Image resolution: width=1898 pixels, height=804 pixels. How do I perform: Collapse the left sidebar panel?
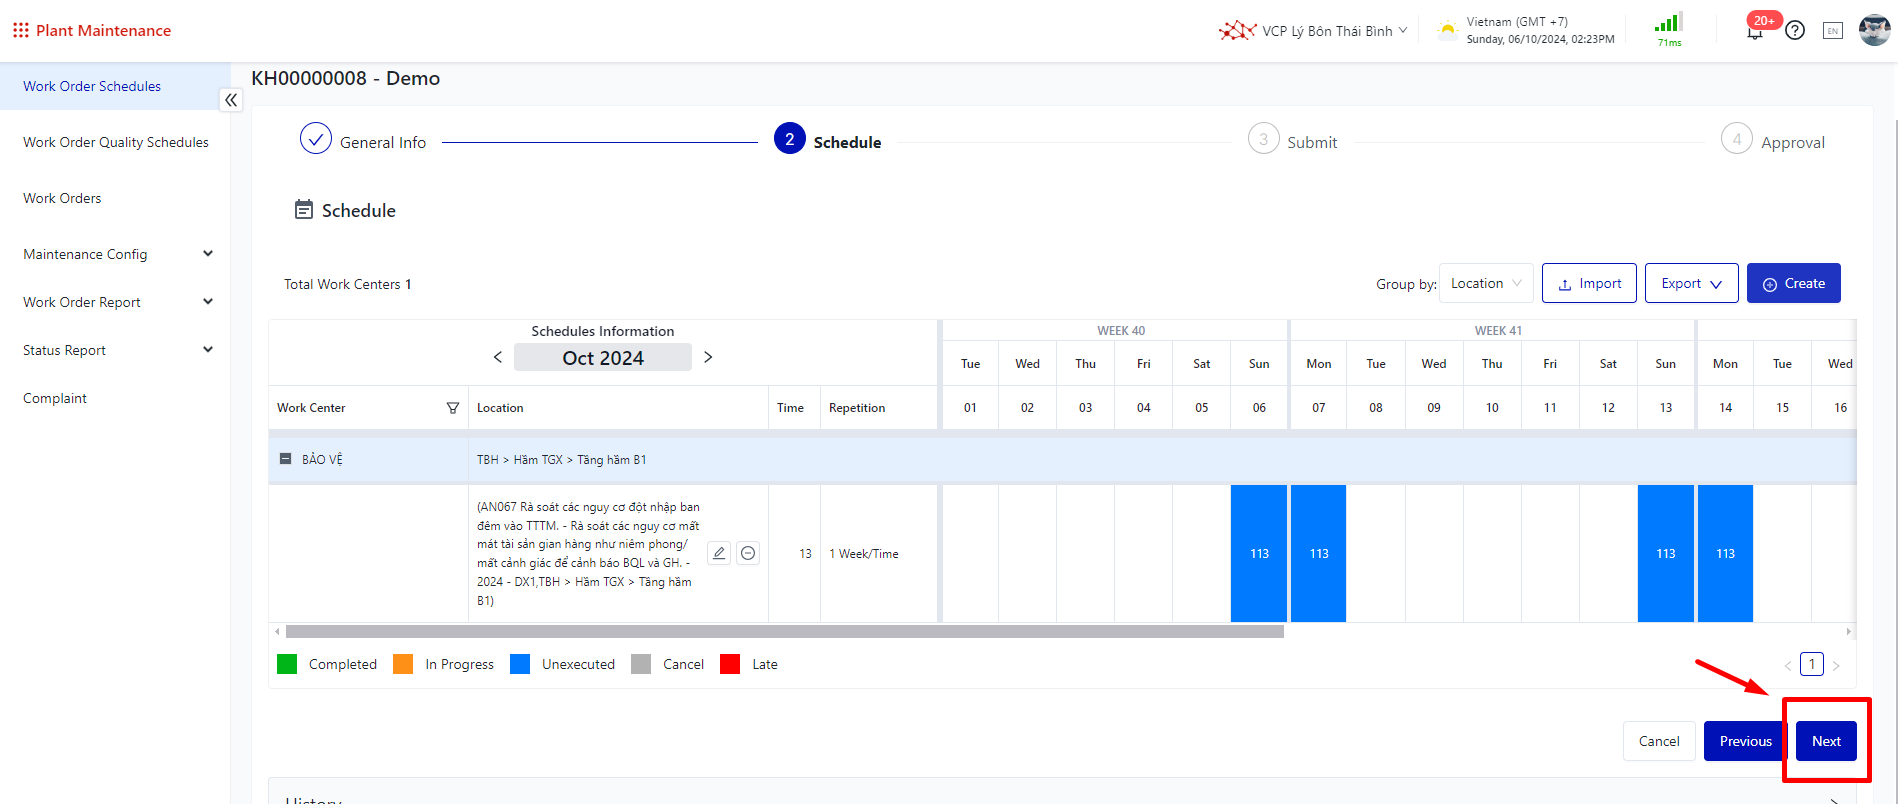pyautogui.click(x=231, y=100)
